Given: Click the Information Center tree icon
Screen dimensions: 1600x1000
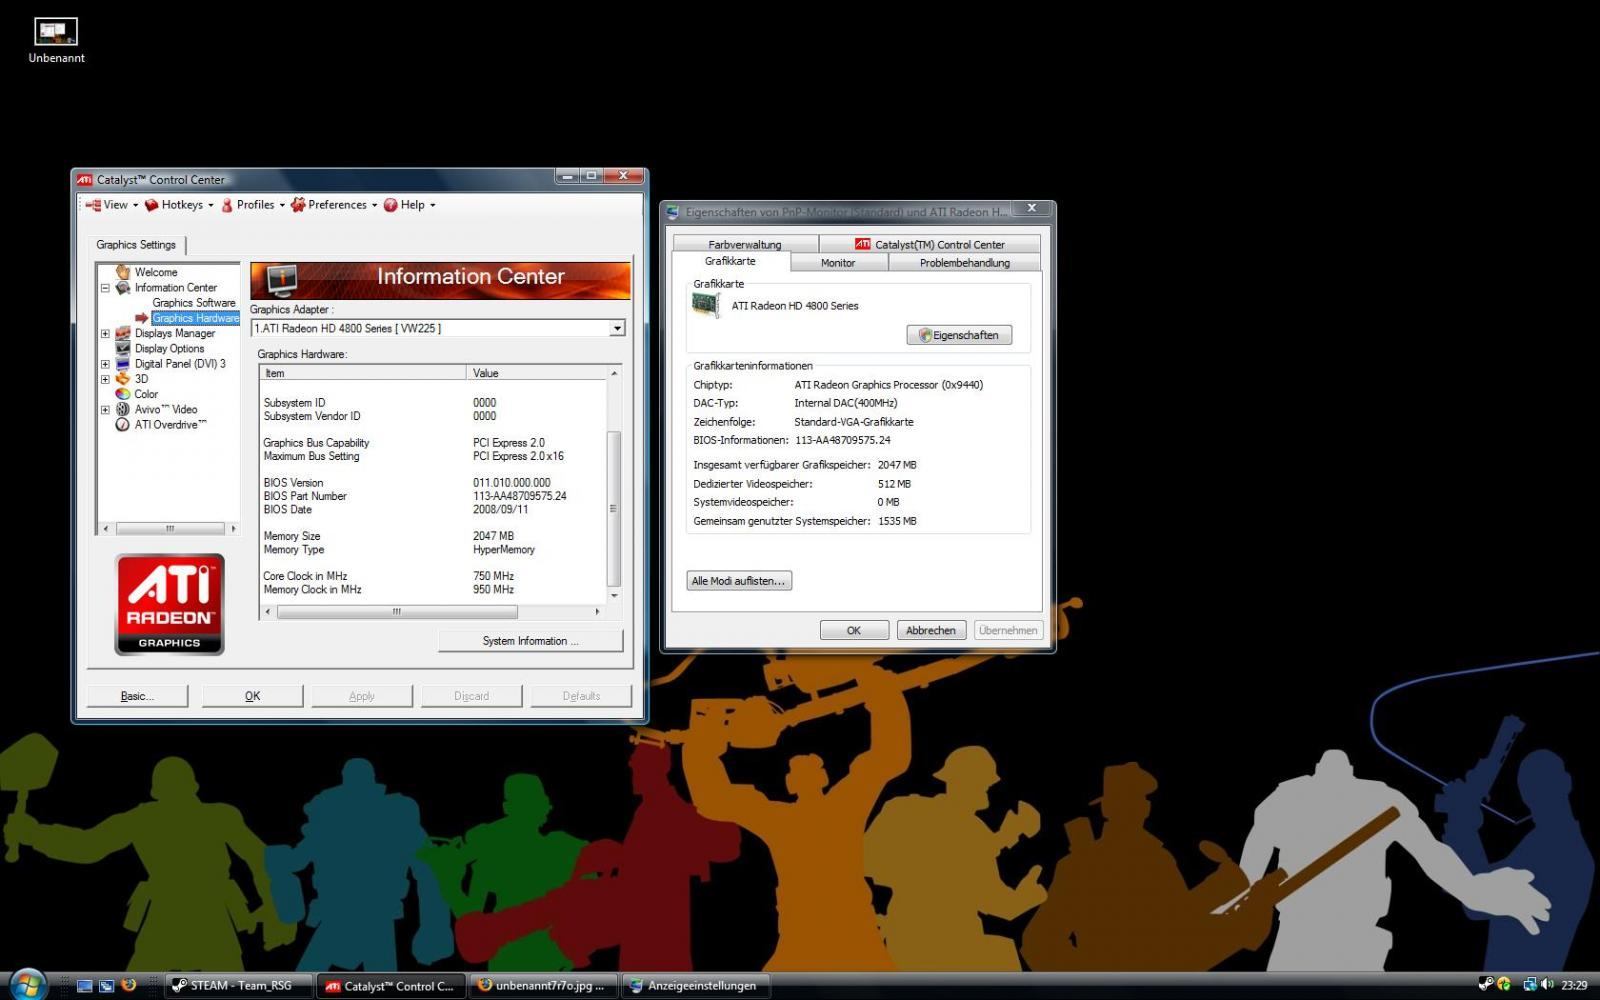Looking at the screenshot, I should click(x=123, y=287).
